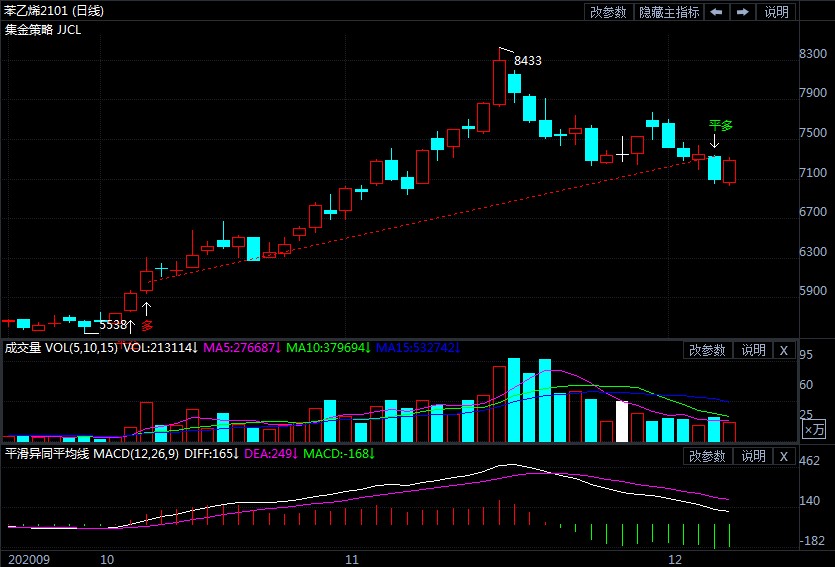Click the 11 month label on the time axis
The height and width of the screenshot is (567, 835).
[x=352, y=560]
